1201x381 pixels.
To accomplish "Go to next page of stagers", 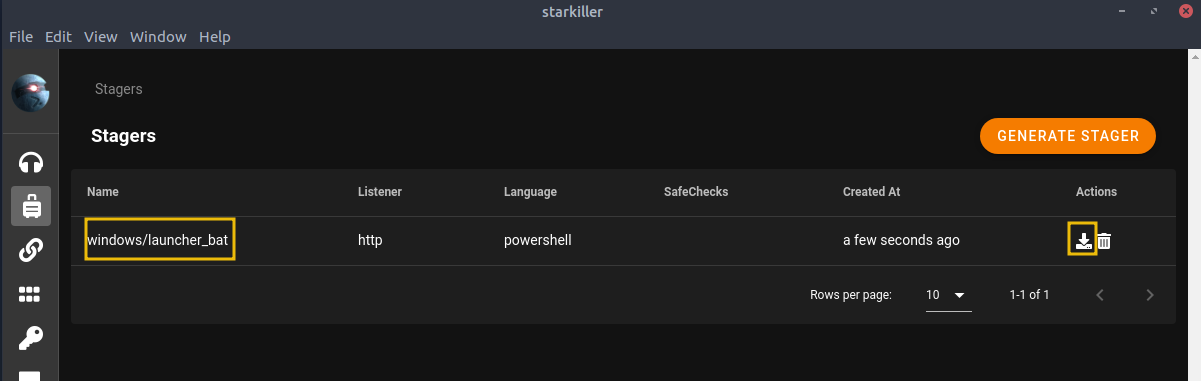I will pyautogui.click(x=1150, y=295).
